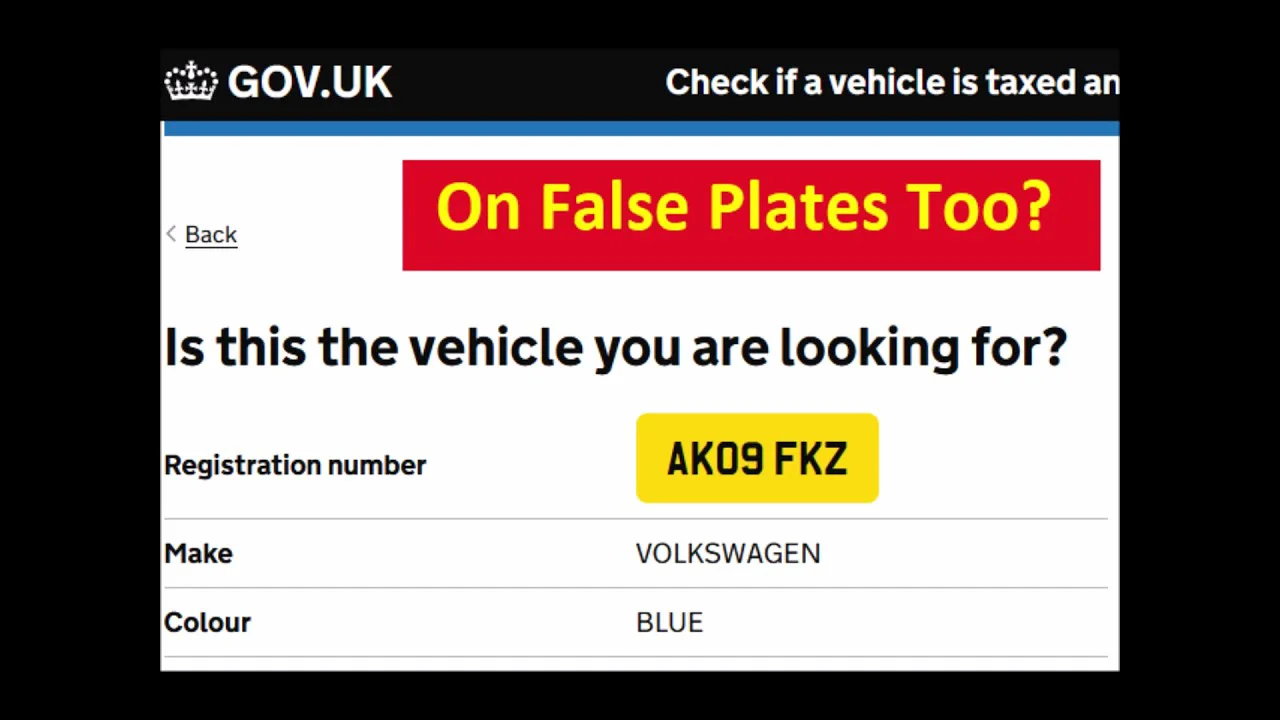Click the GOV.UK crown logo icon
The height and width of the screenshot is (720, 1280).
pos(191,82)
